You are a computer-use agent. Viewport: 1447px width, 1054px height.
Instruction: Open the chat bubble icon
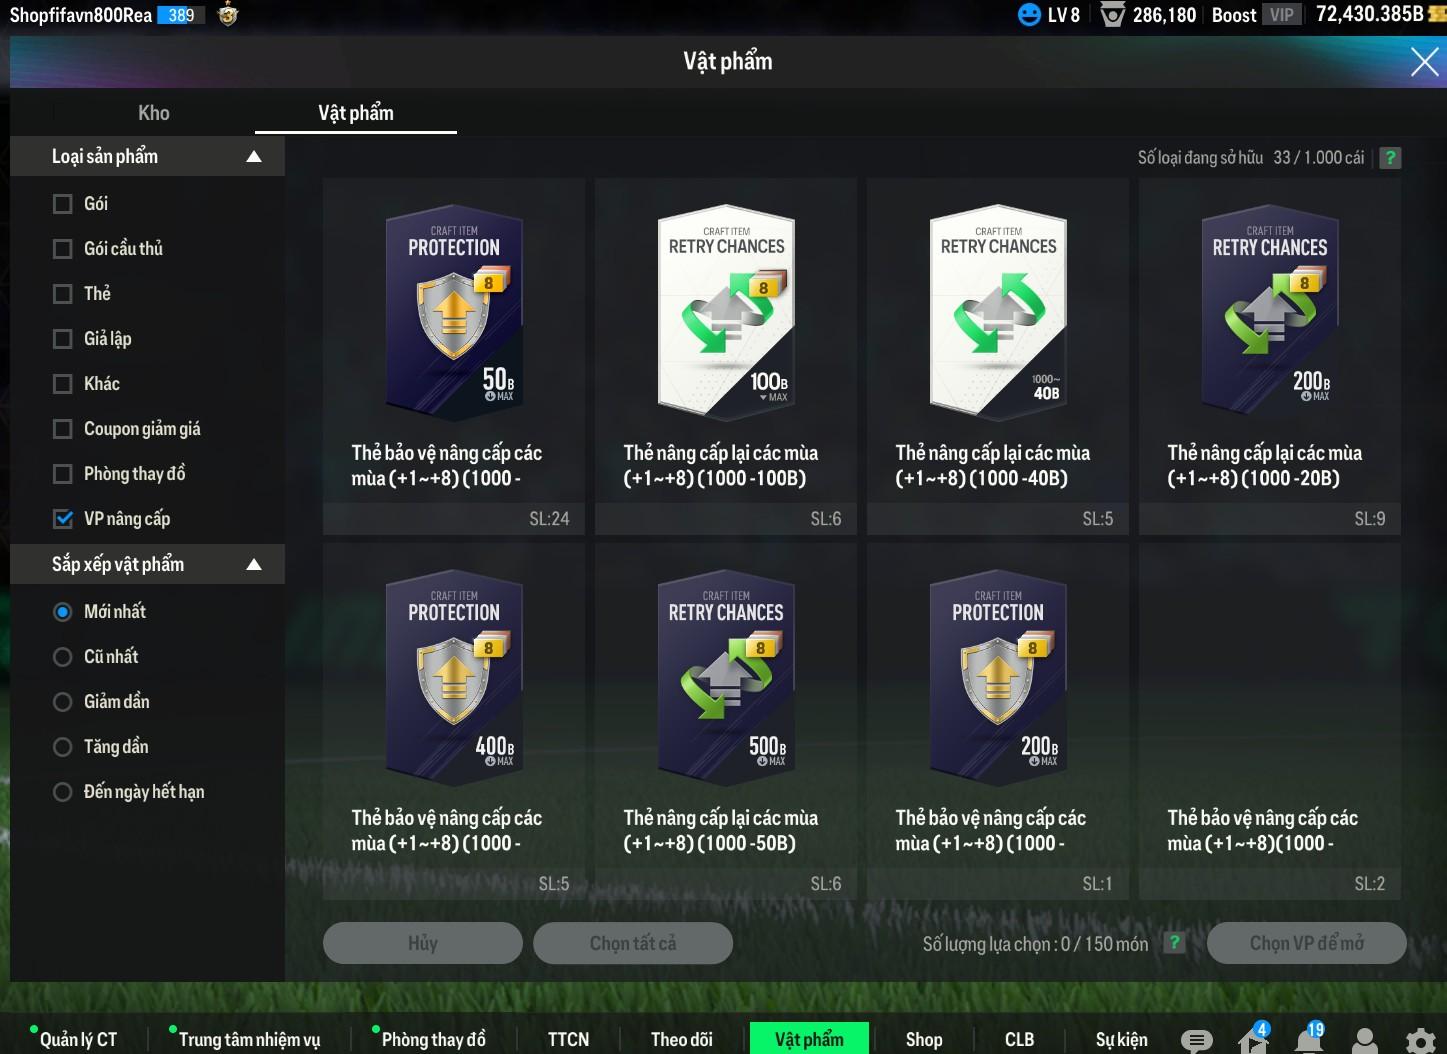(1196, 1040)
